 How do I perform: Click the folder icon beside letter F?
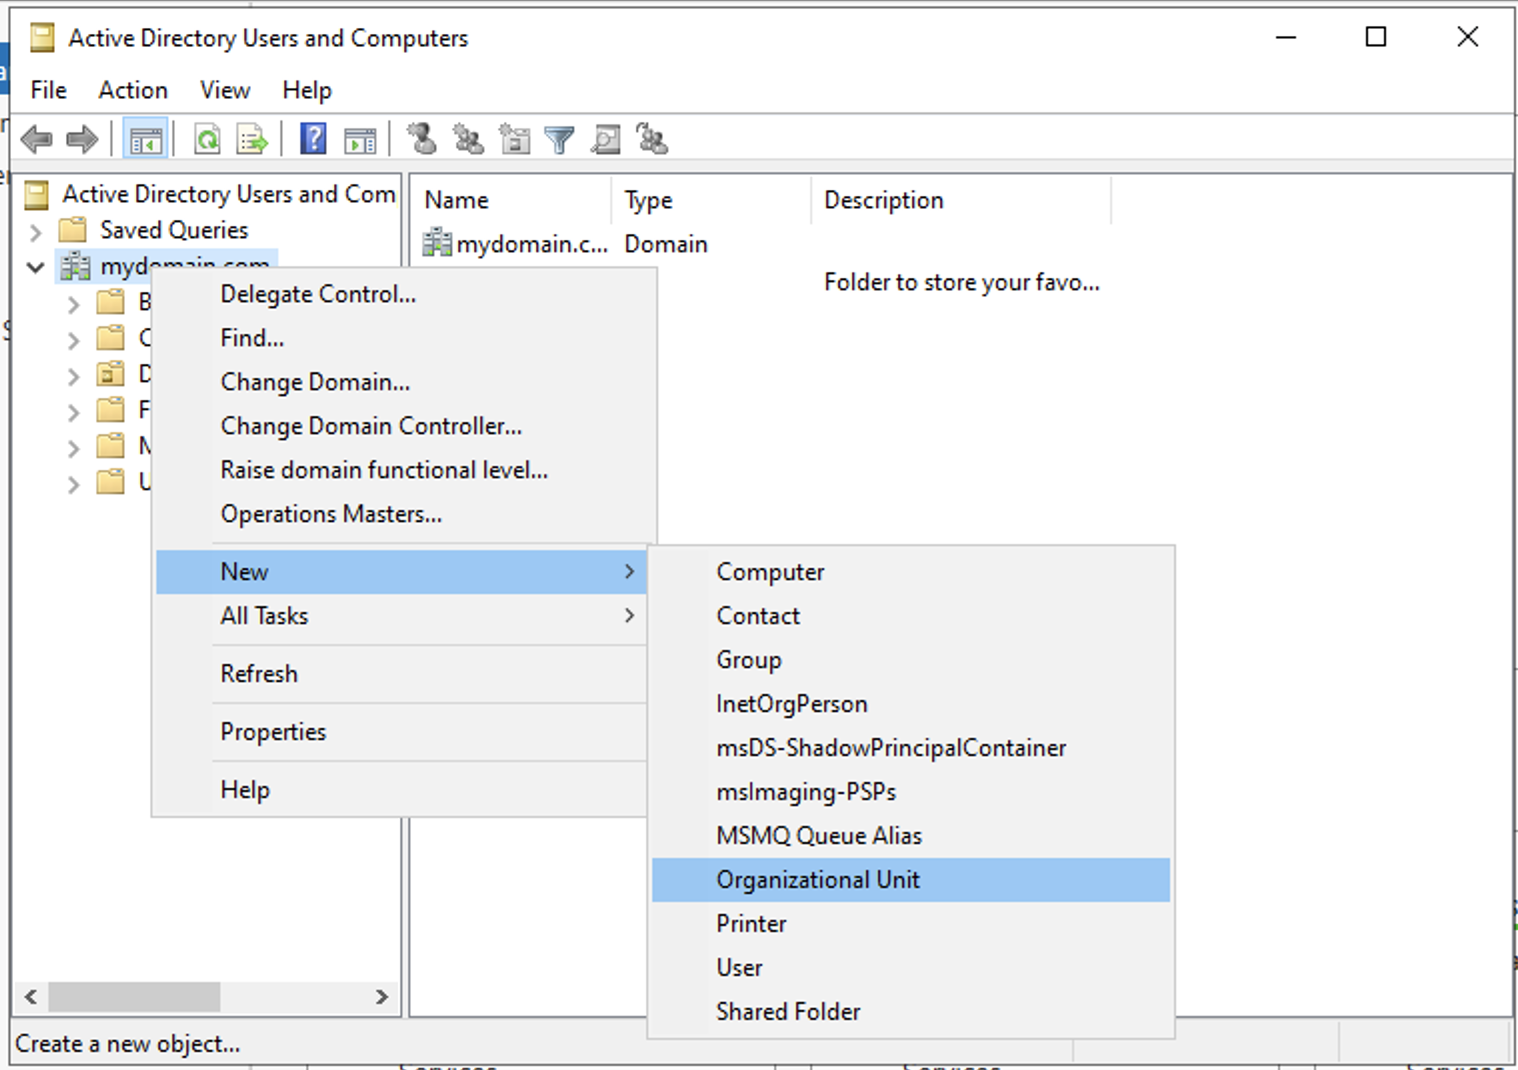[x=110, y=410]
